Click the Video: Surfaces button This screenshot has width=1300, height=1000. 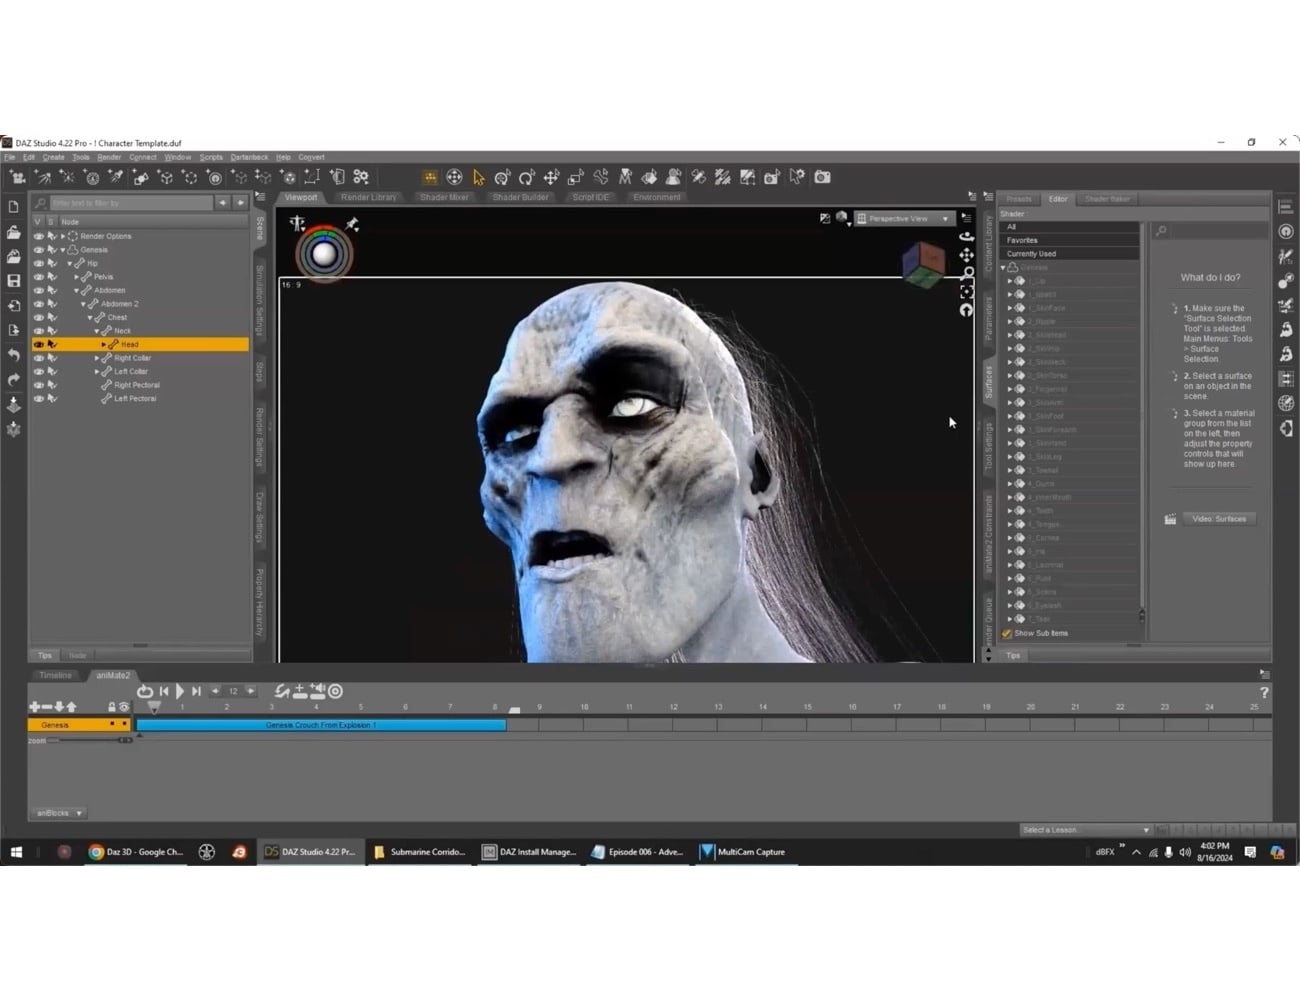tap(1218, 518)
